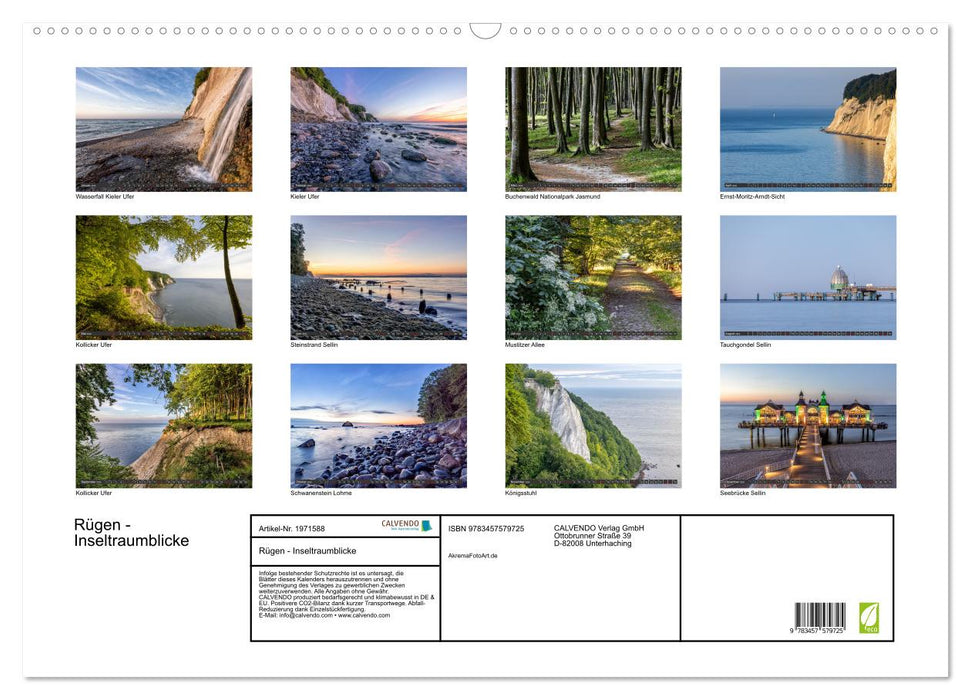Open the Mustitzer Allee path photo

tap(593, 277)
